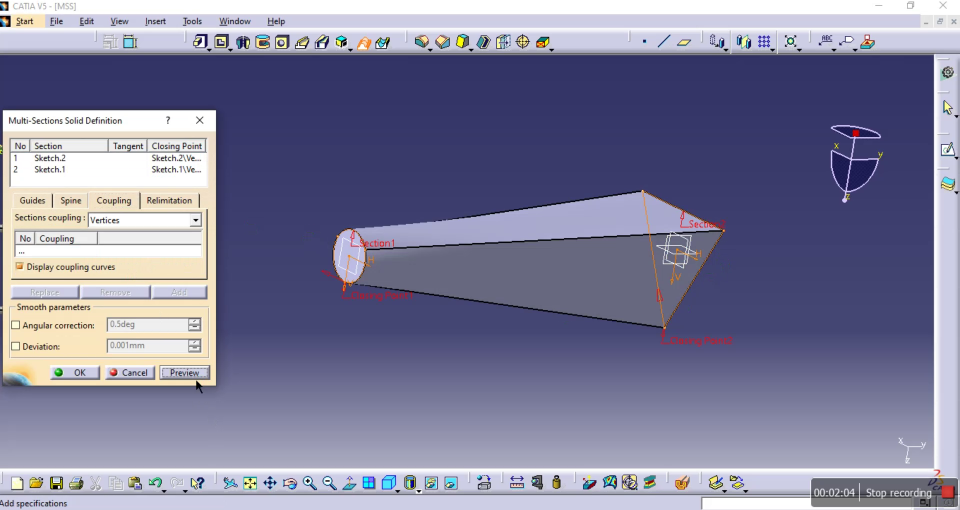Select the Mirror tool icon
This screenshot has height=510, width=960.
point(743,42)
